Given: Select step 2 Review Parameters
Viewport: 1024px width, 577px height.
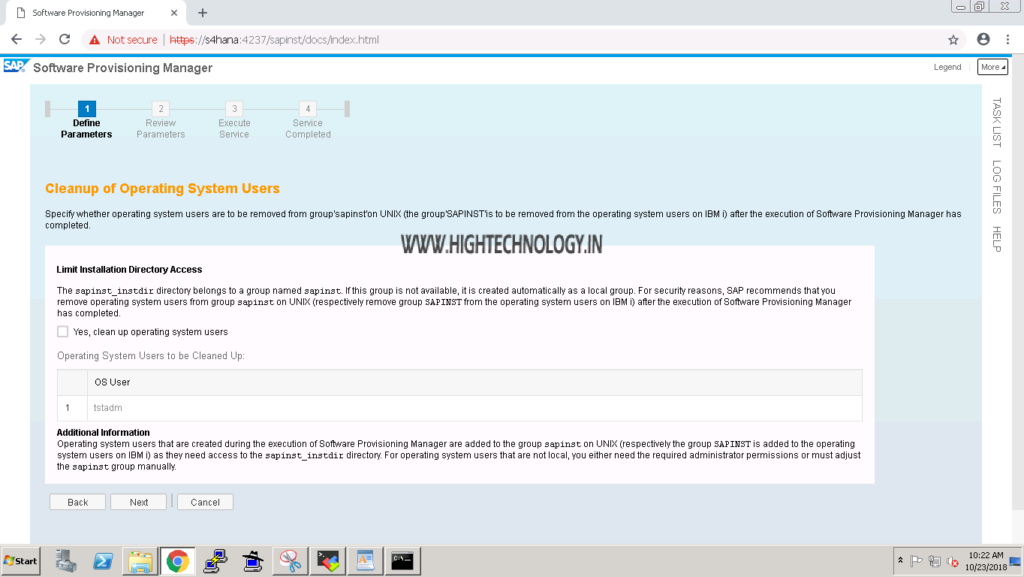Looking at the screenshot, I should [161, 121].
